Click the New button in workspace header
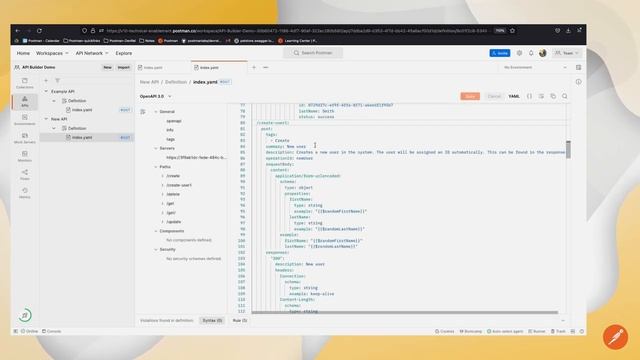 click(x=107, y=67)
